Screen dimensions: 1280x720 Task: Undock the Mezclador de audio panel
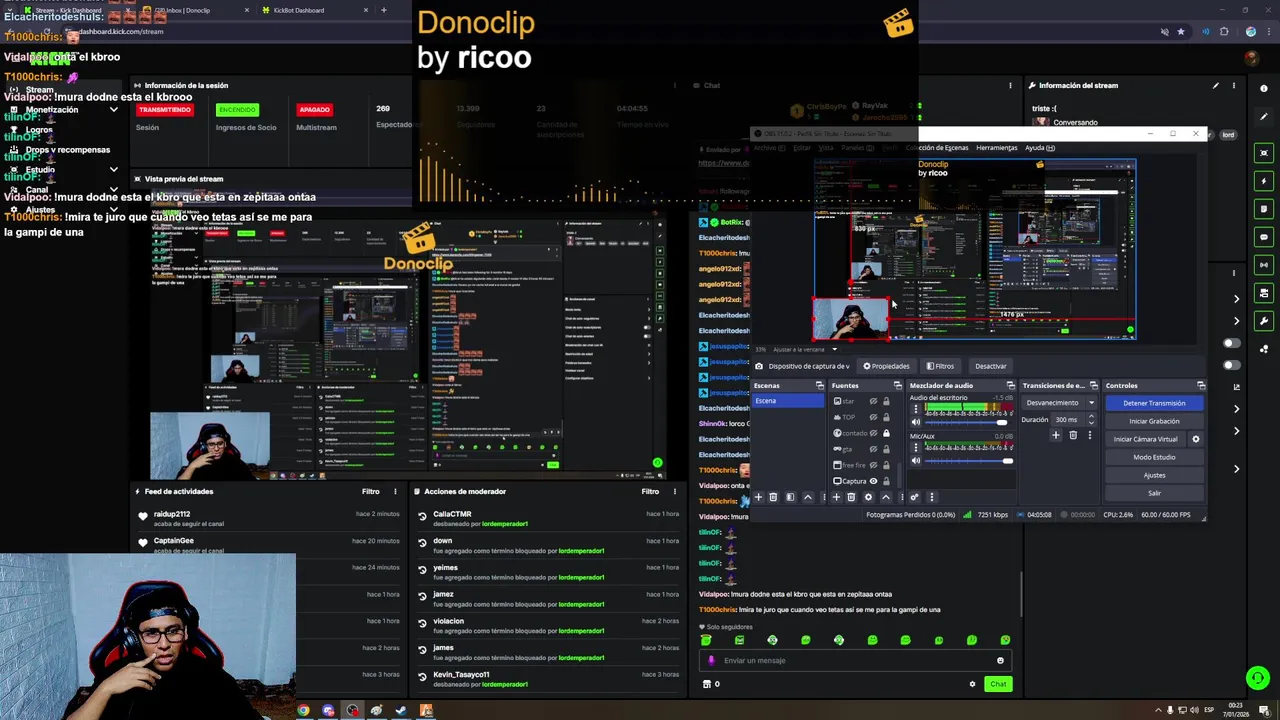point(1010,385)
